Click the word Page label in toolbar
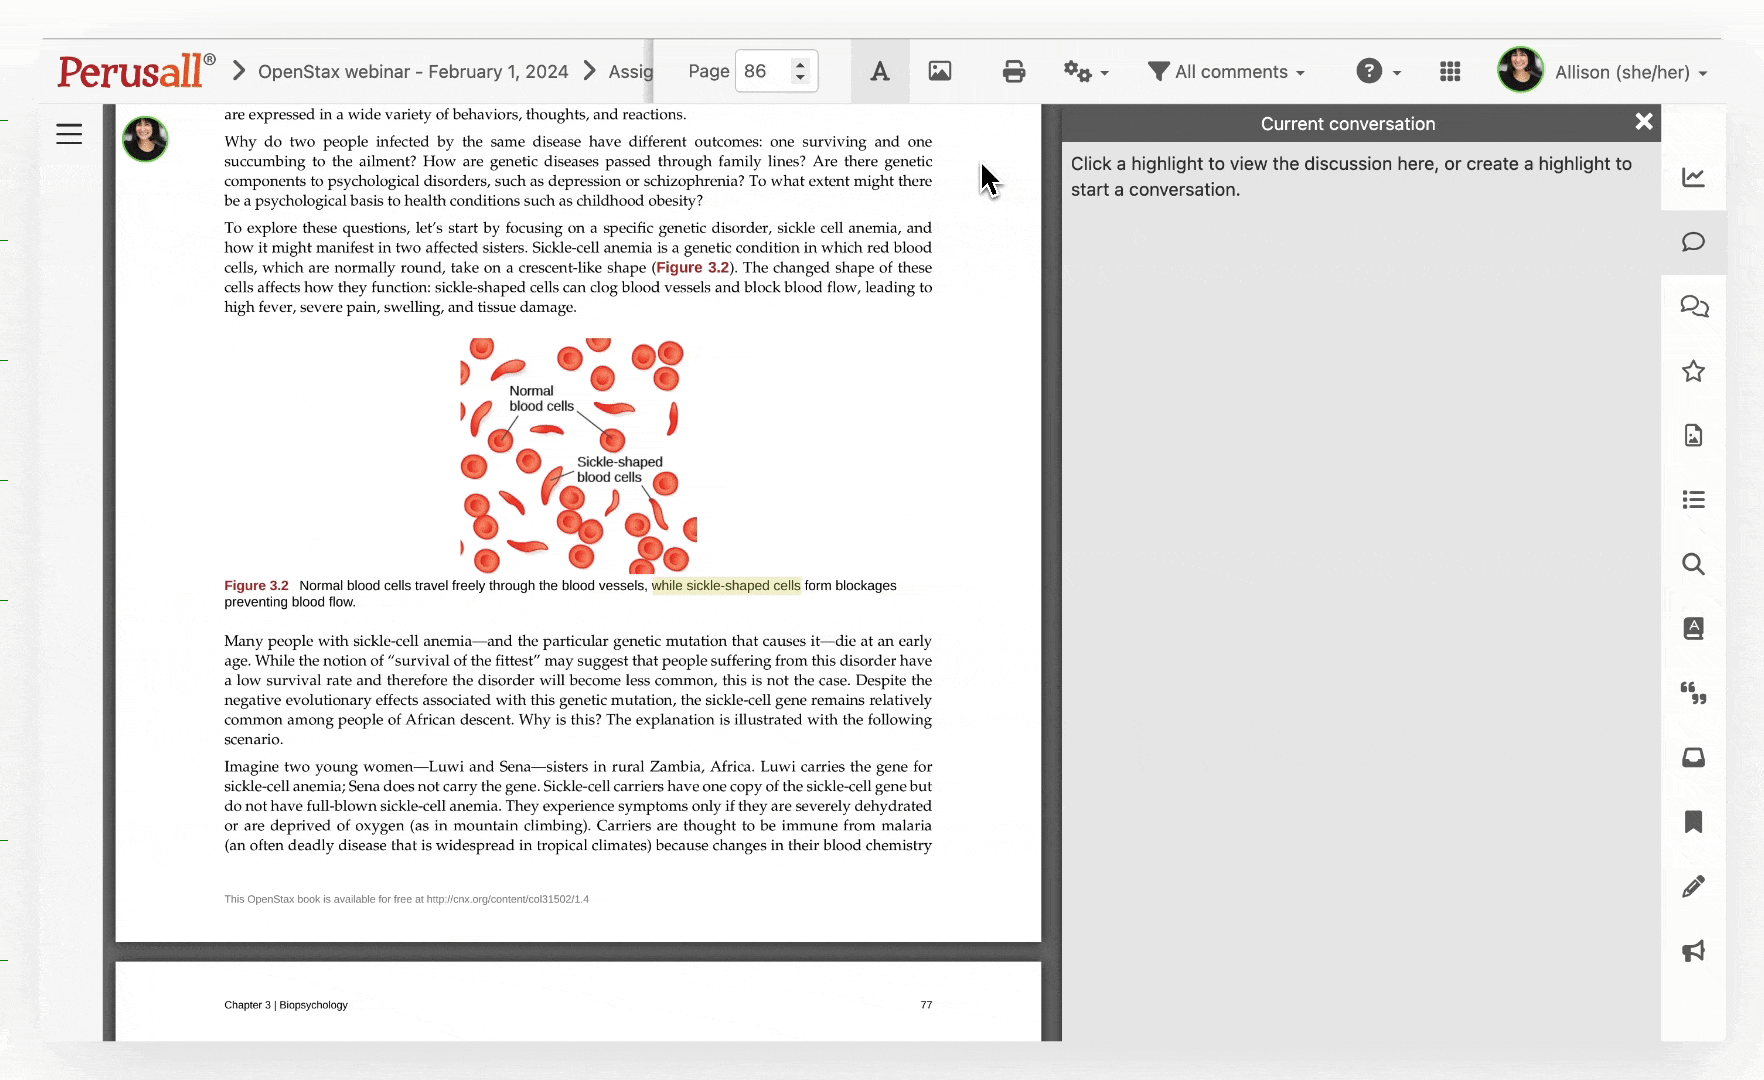This screenshot has height=1080, width=1764. [708, 71]
